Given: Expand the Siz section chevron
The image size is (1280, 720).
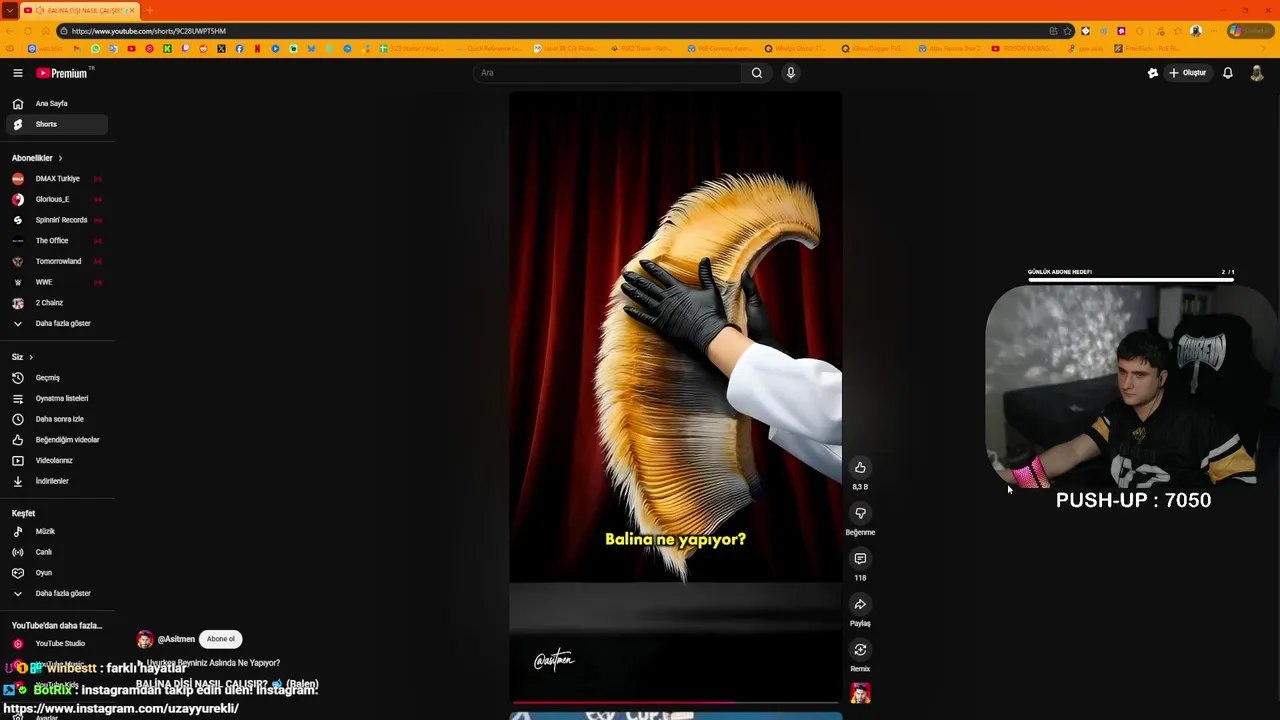Looking at the screenshot, I should (x=30, y=357).
